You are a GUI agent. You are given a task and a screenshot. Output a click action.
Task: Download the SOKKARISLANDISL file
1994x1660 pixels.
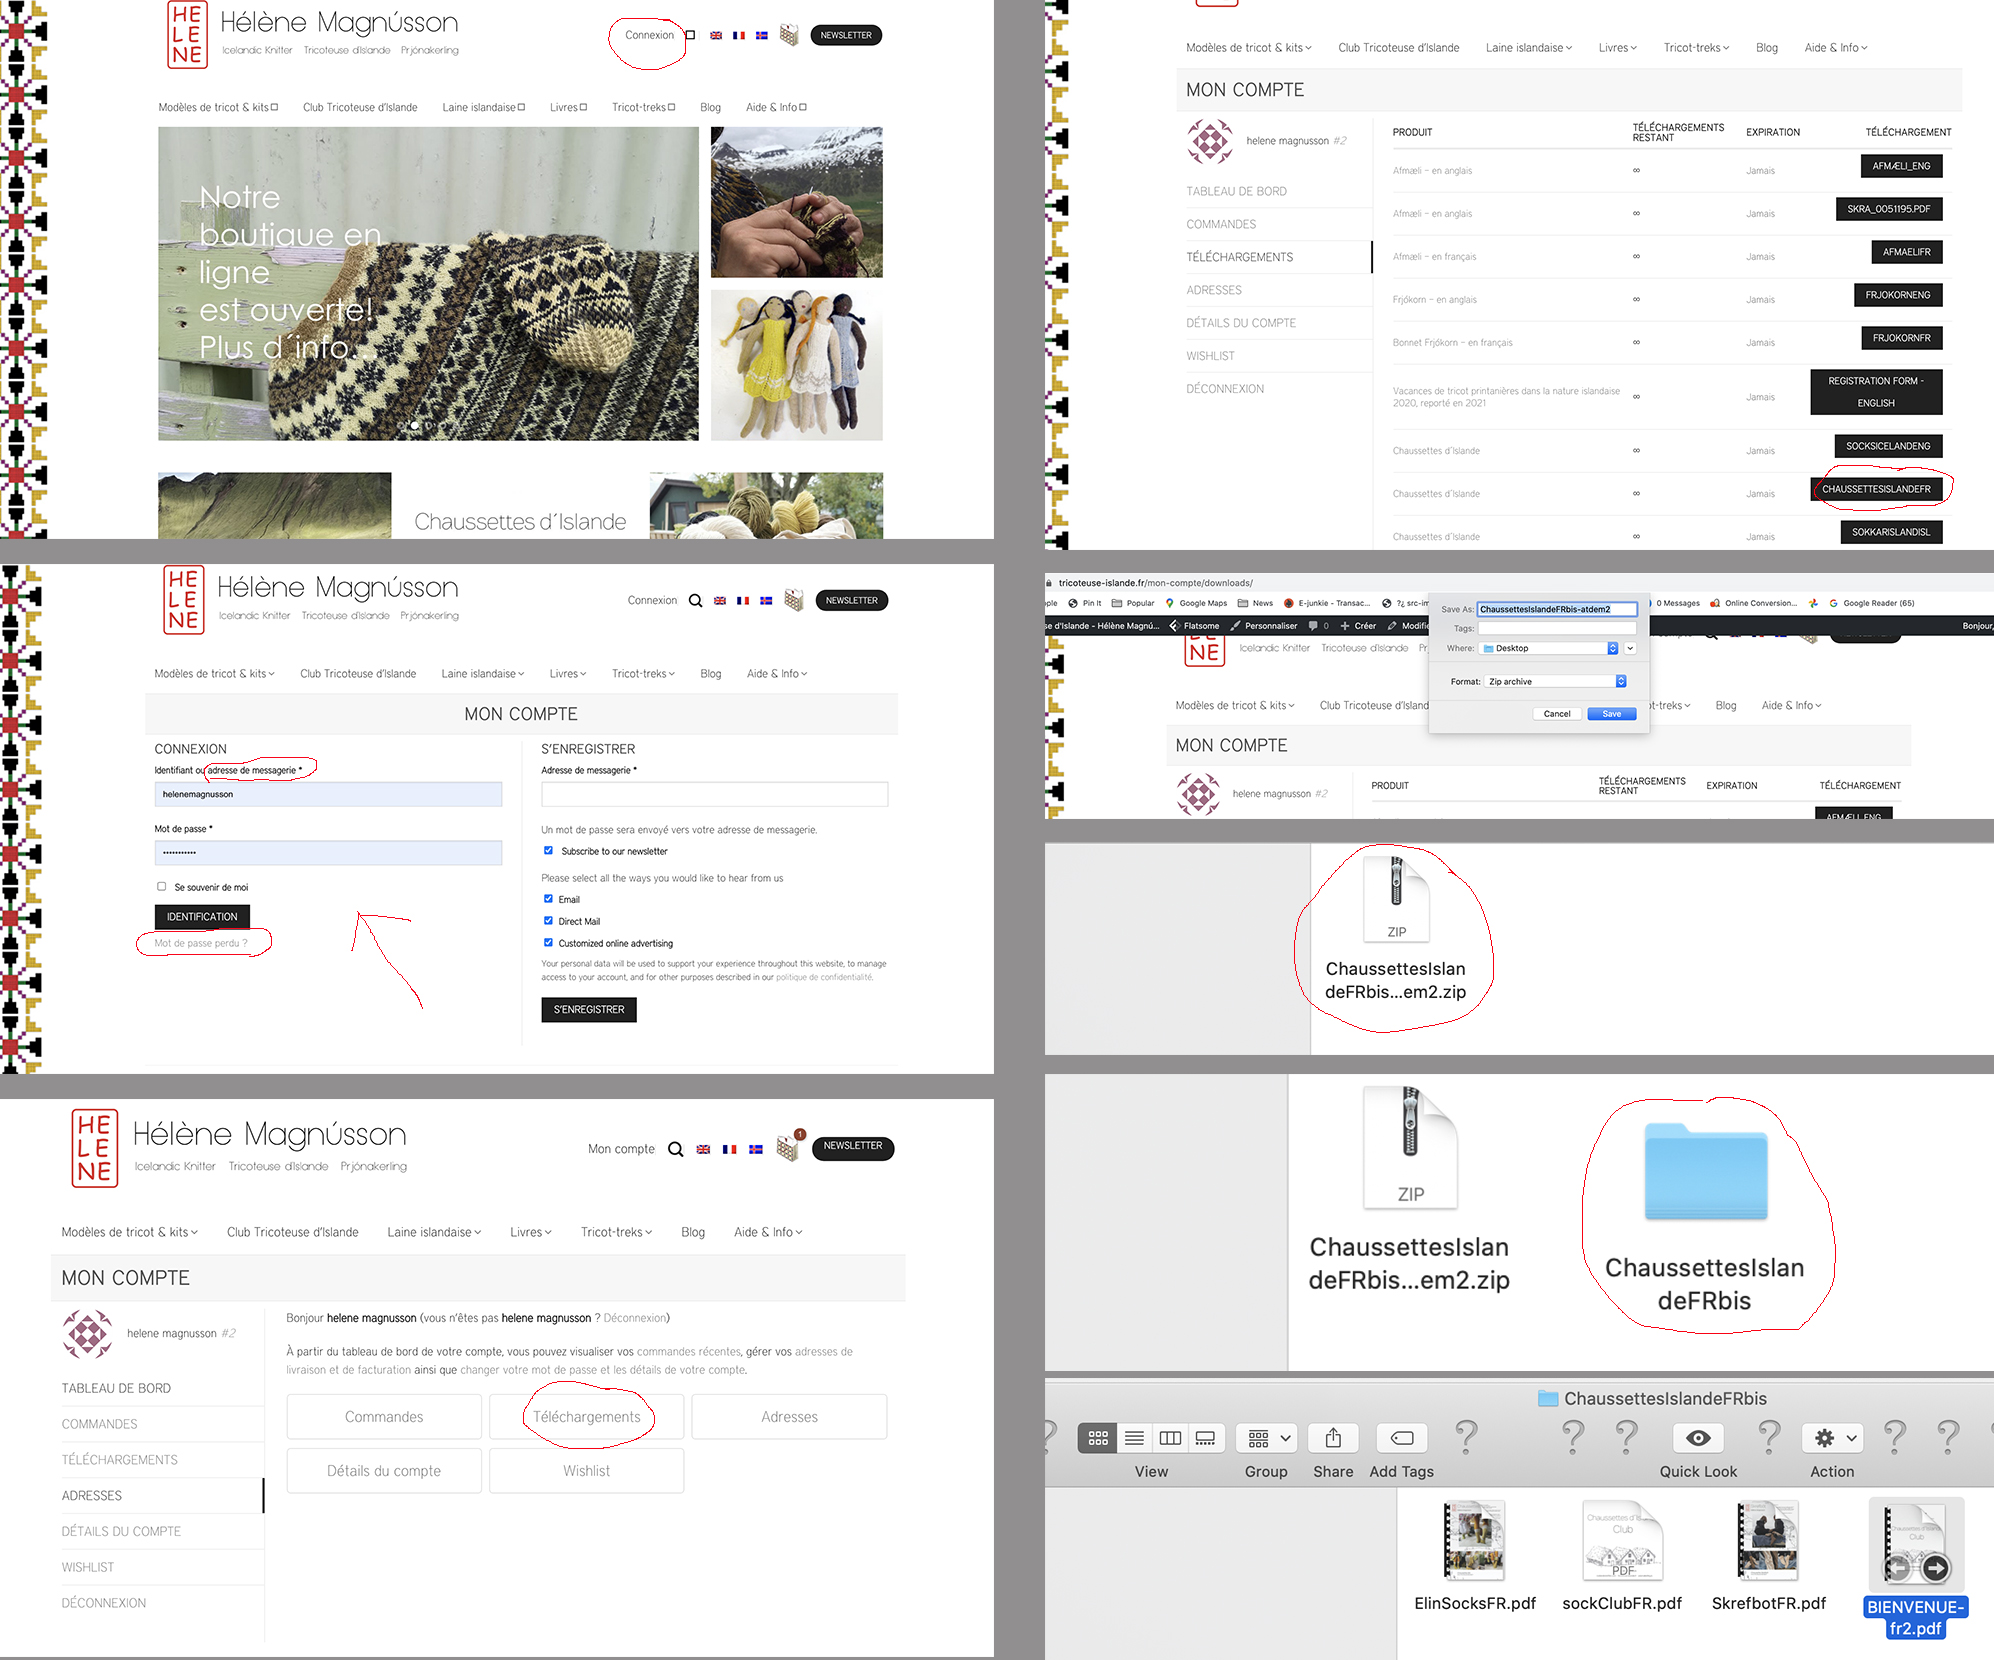[1891, 532]
